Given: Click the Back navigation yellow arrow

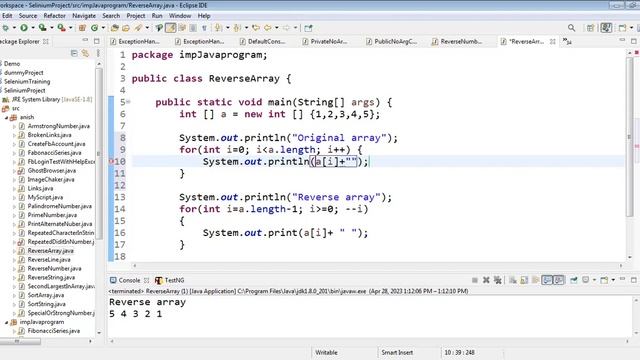Looking at the screenshot, I should click(267, 28).
